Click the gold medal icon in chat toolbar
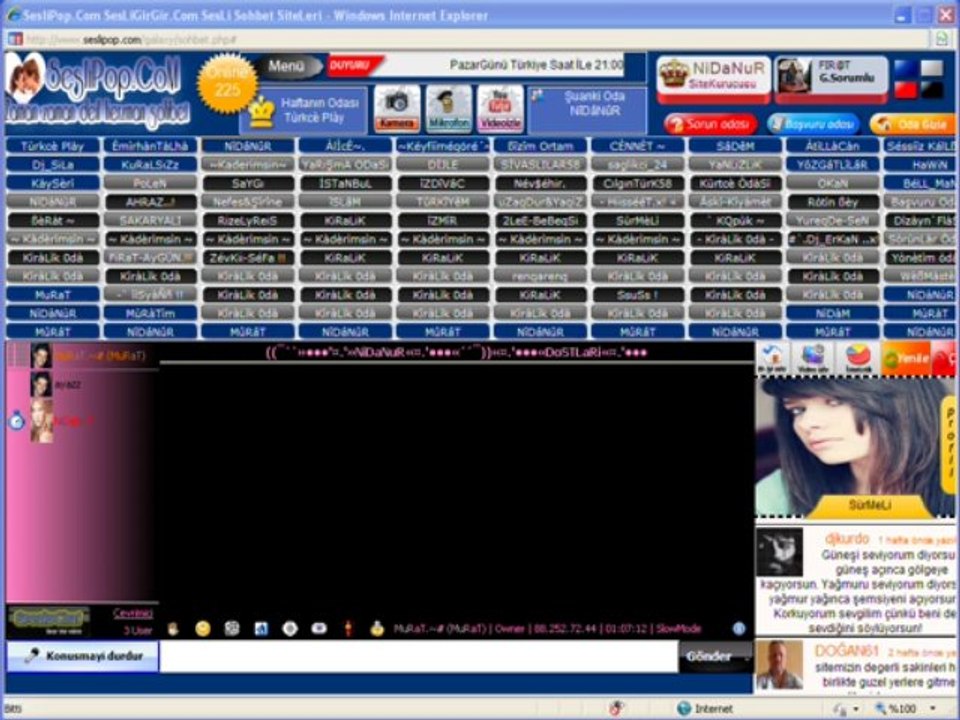This screenshot has width=960, height=720. (x=377, y=628)
